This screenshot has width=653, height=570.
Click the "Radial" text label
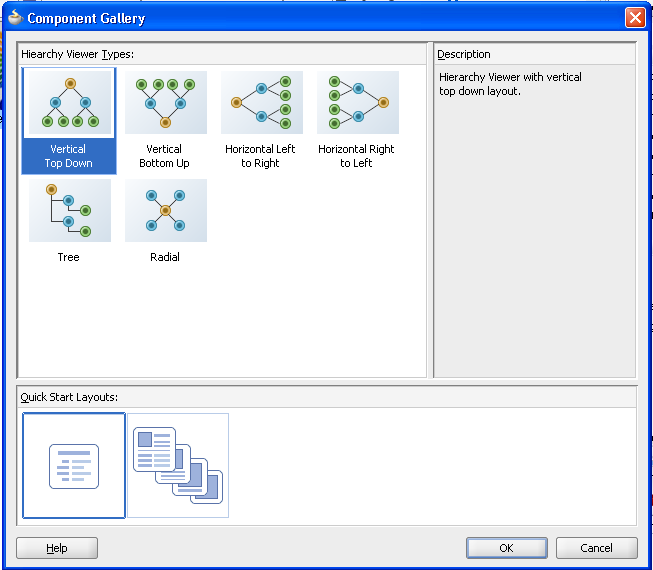165,257
